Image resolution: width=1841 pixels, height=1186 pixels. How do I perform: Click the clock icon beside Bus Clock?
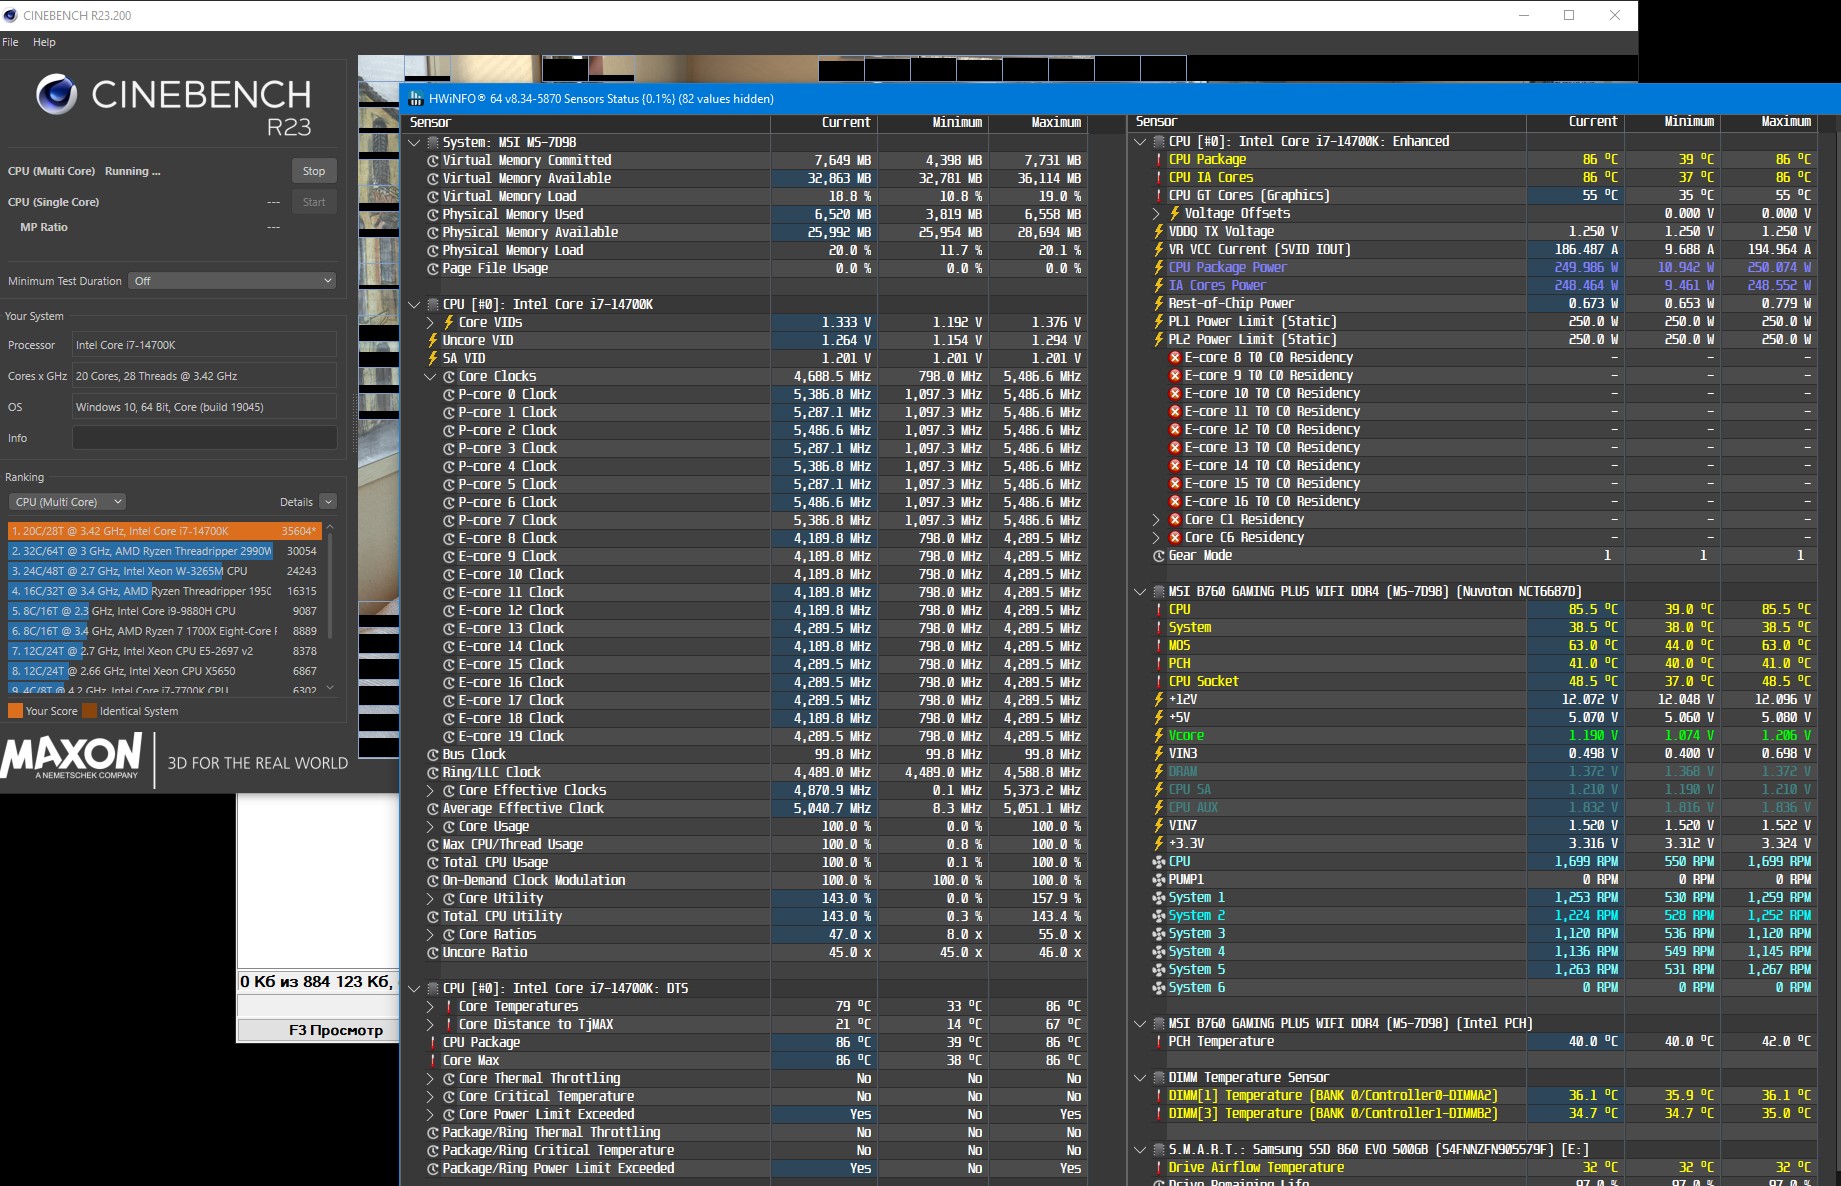[433, 755]
